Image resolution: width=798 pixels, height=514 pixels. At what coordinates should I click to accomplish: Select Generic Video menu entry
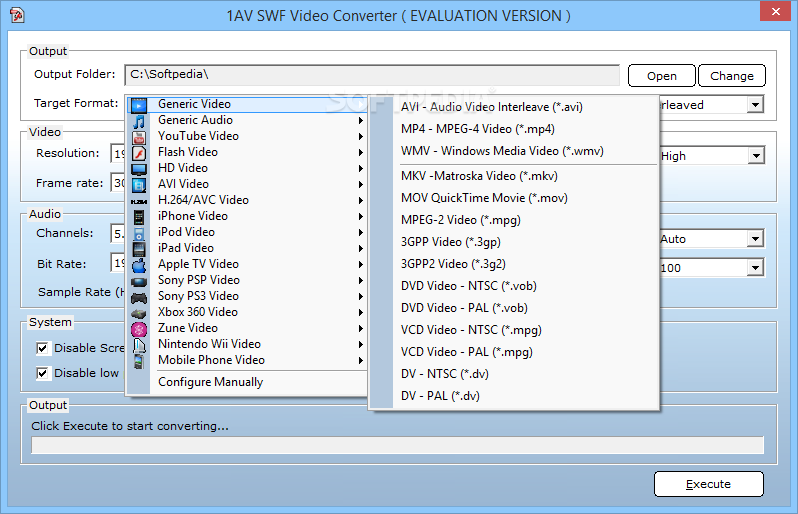(x=247, y=104)
